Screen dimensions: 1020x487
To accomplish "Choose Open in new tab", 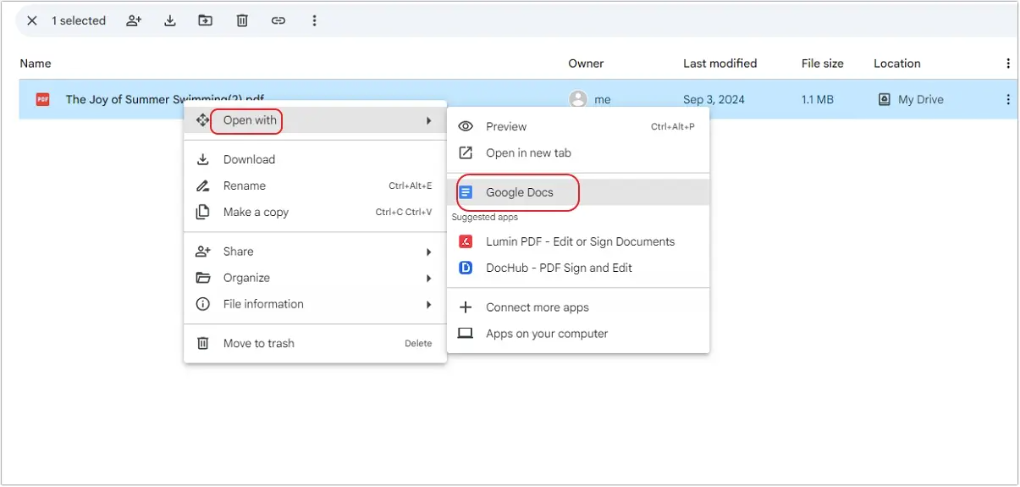I will coord(578,153).
